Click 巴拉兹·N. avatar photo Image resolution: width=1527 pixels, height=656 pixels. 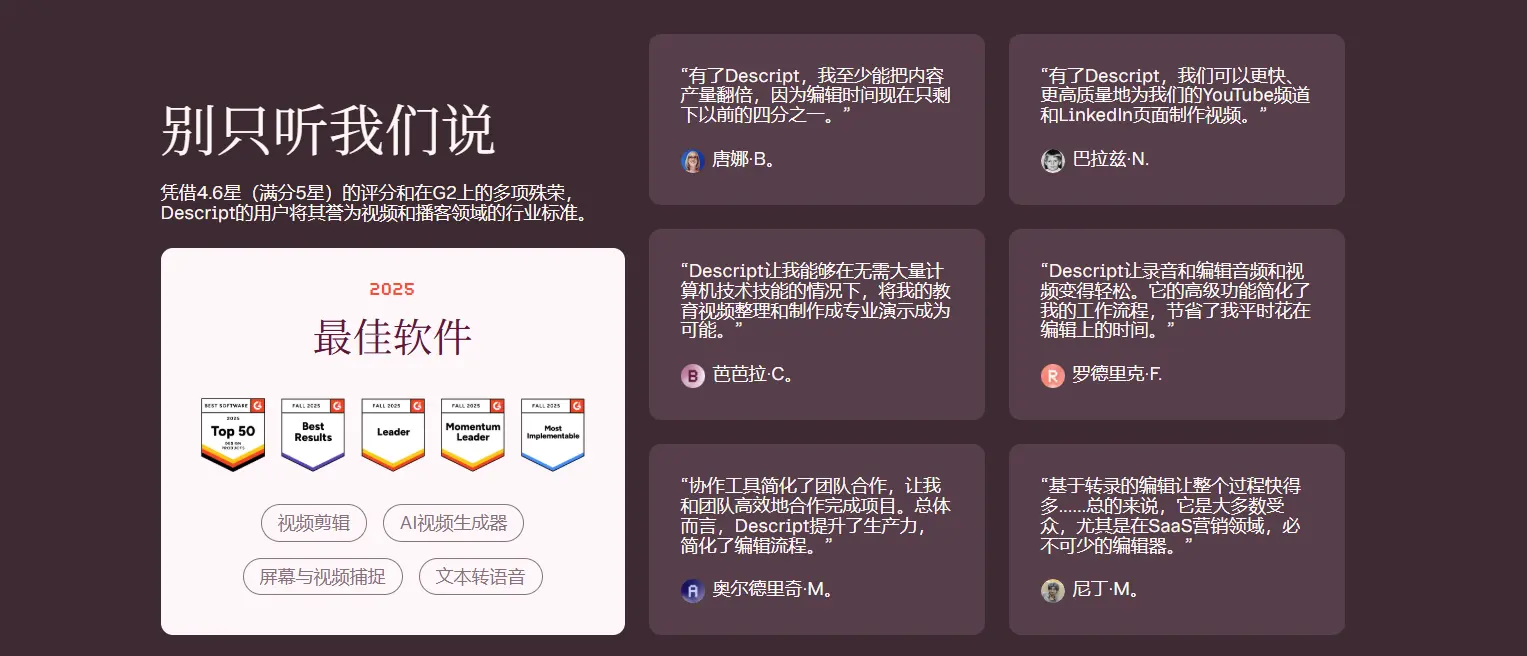pyautogui.click(x=1053, y=160)
